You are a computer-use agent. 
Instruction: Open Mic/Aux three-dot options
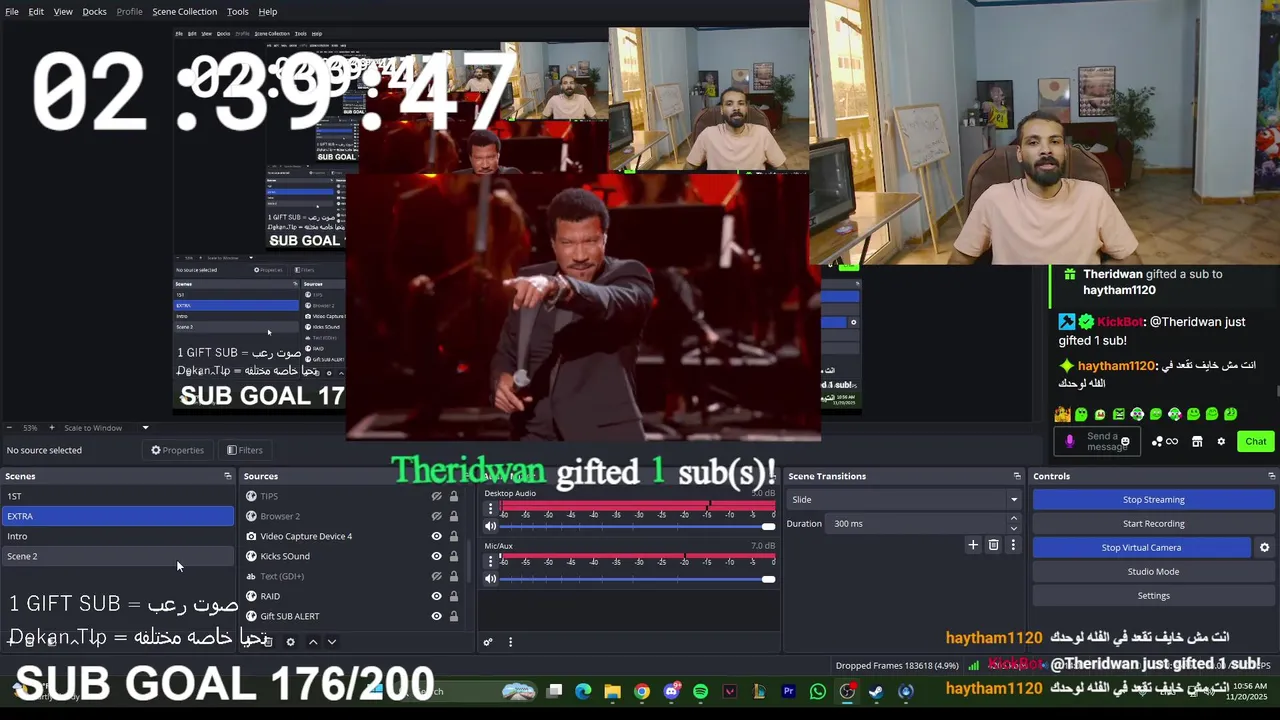(x=490, y=561)
